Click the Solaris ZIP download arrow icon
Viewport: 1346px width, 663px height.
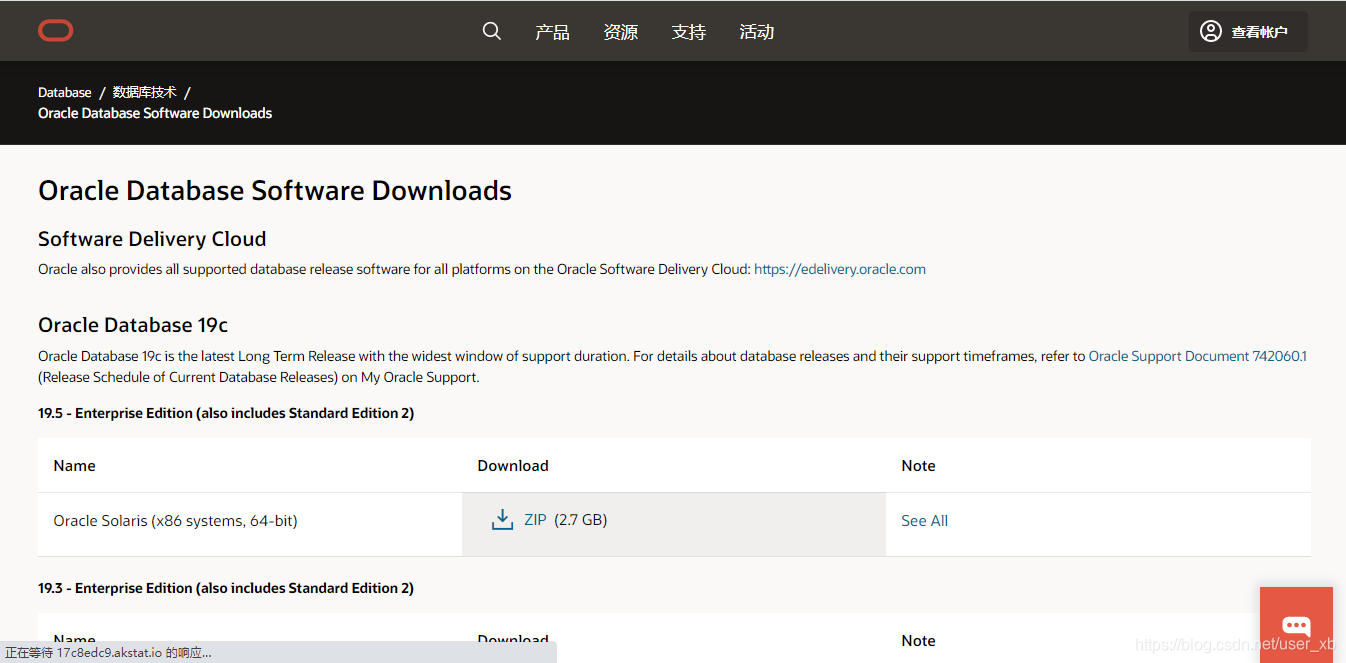[502, 520]
